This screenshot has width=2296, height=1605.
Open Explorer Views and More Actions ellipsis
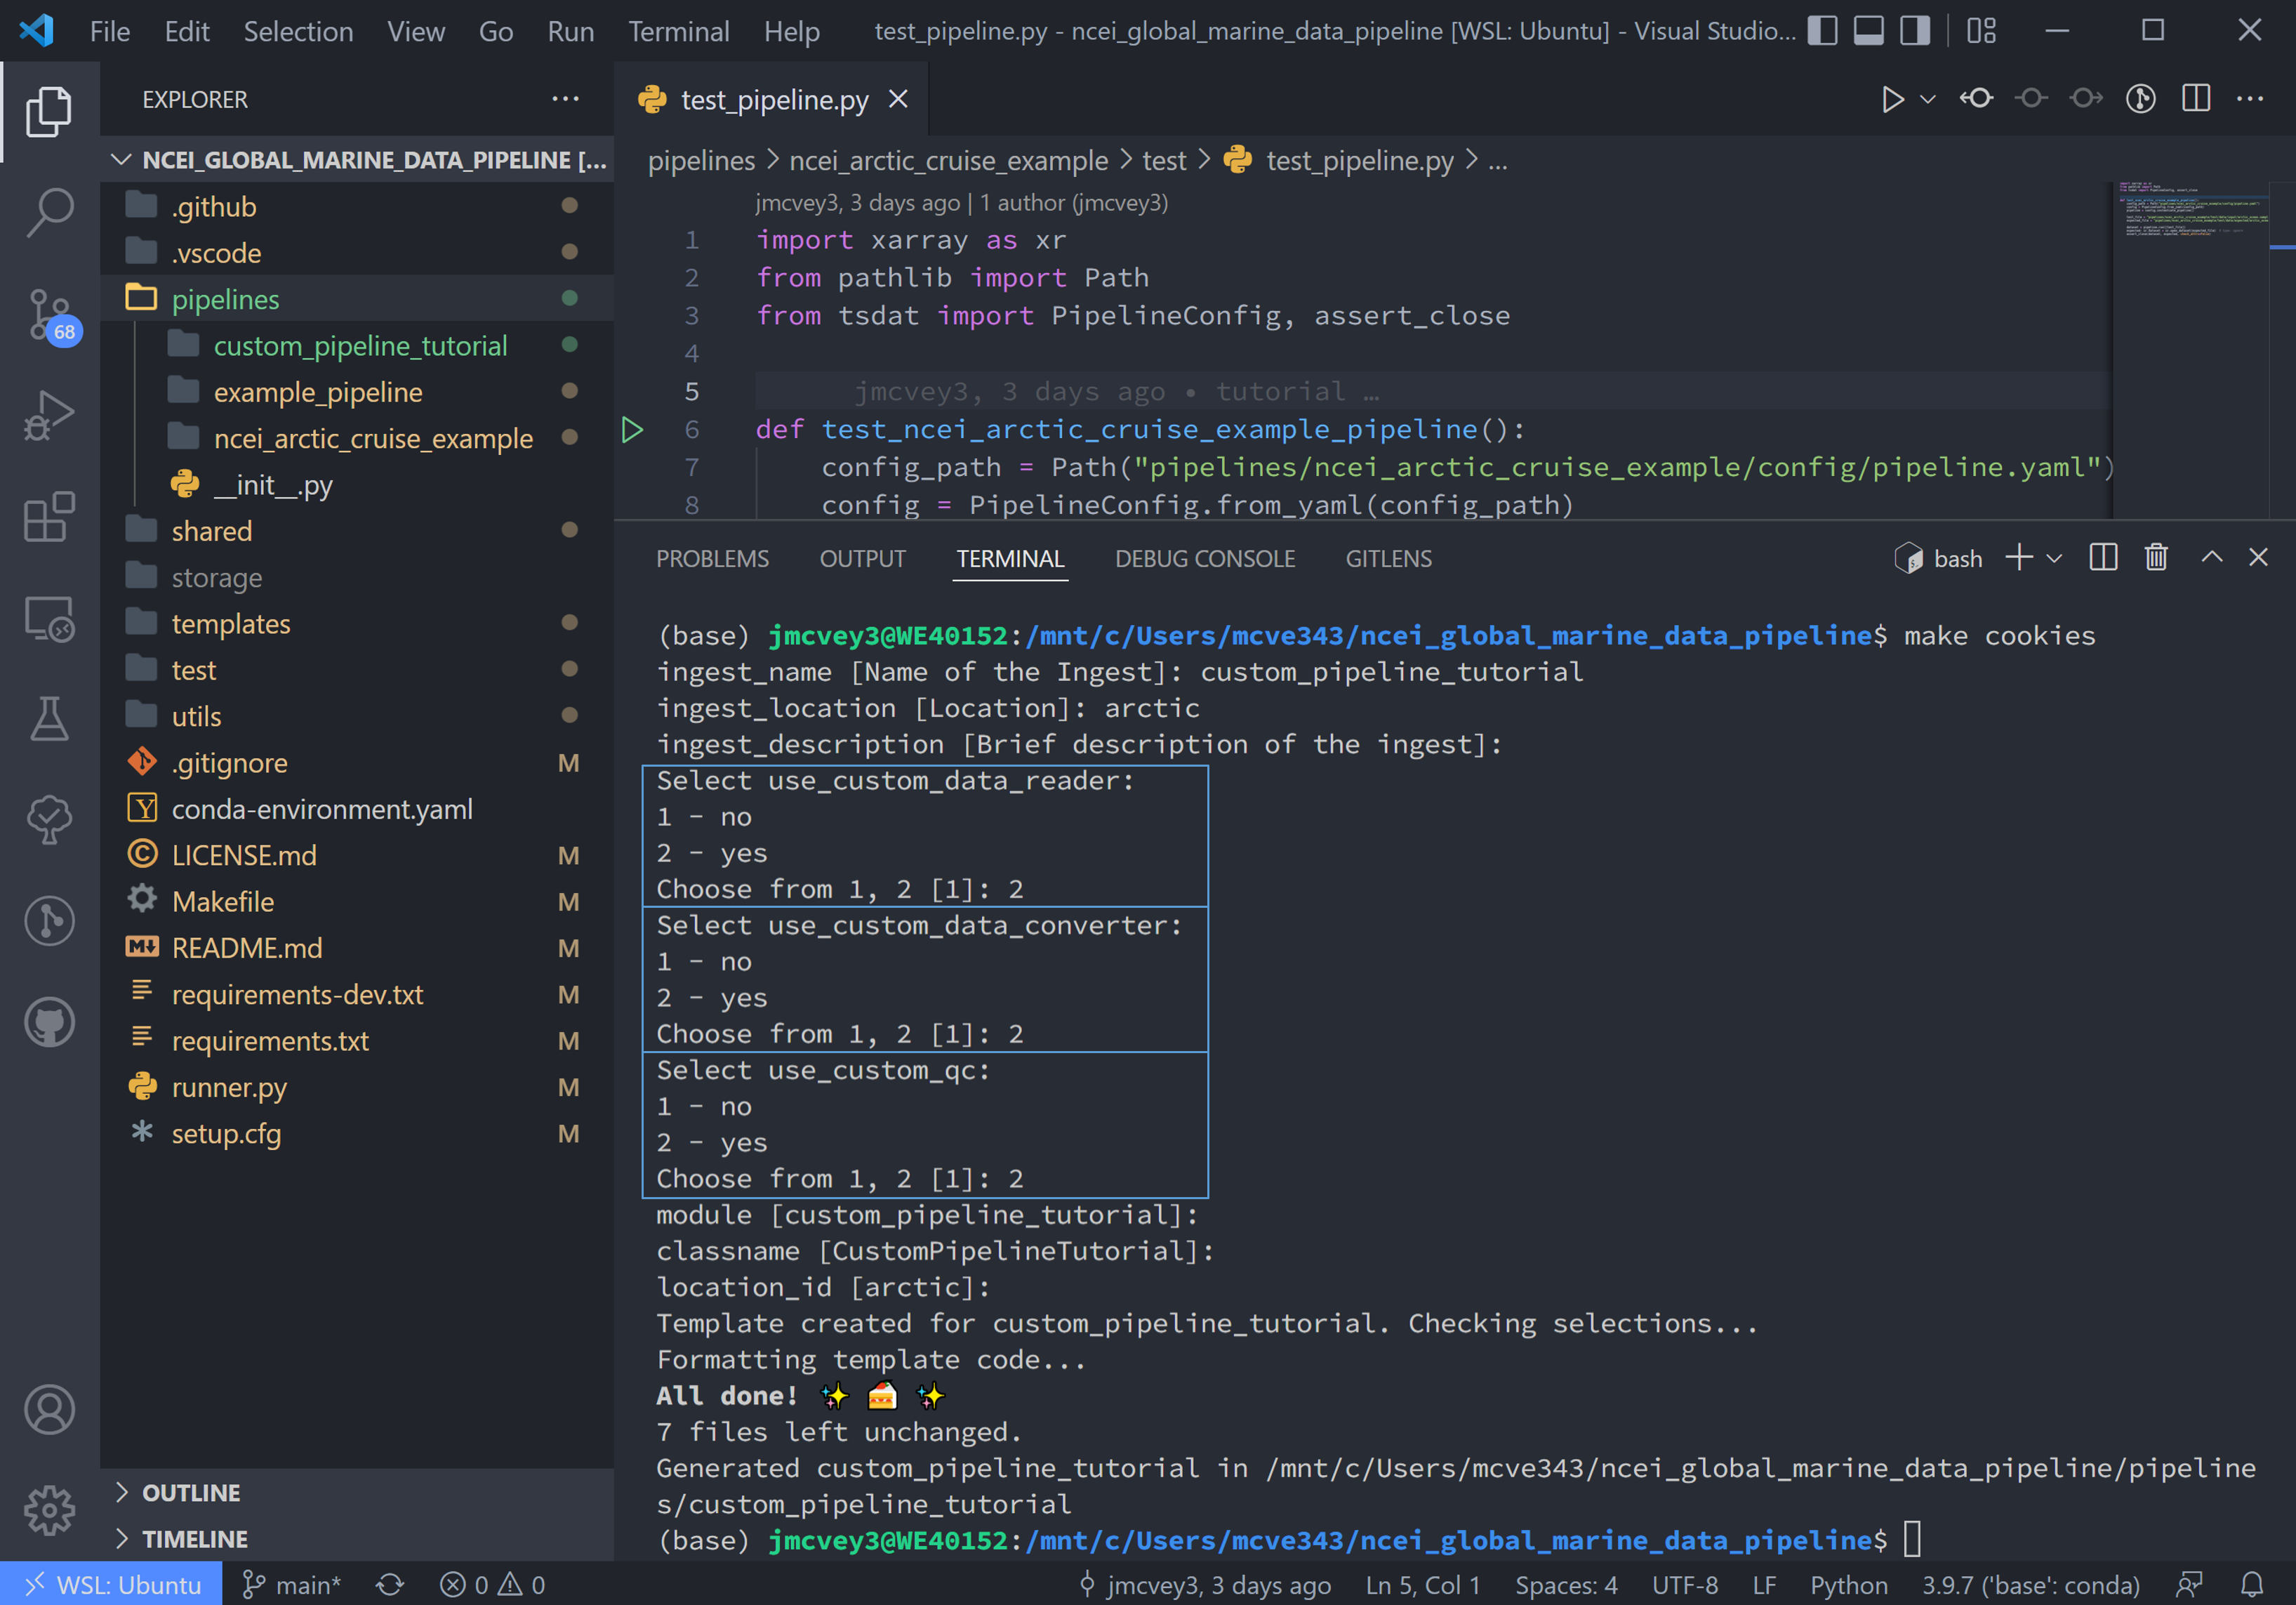click(x=566, y=99)
